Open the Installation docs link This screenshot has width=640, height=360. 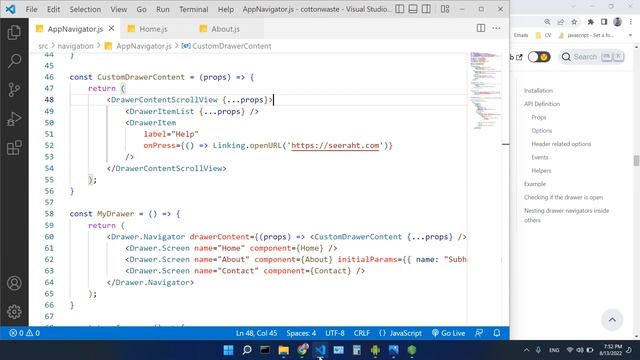click(538, 91)
